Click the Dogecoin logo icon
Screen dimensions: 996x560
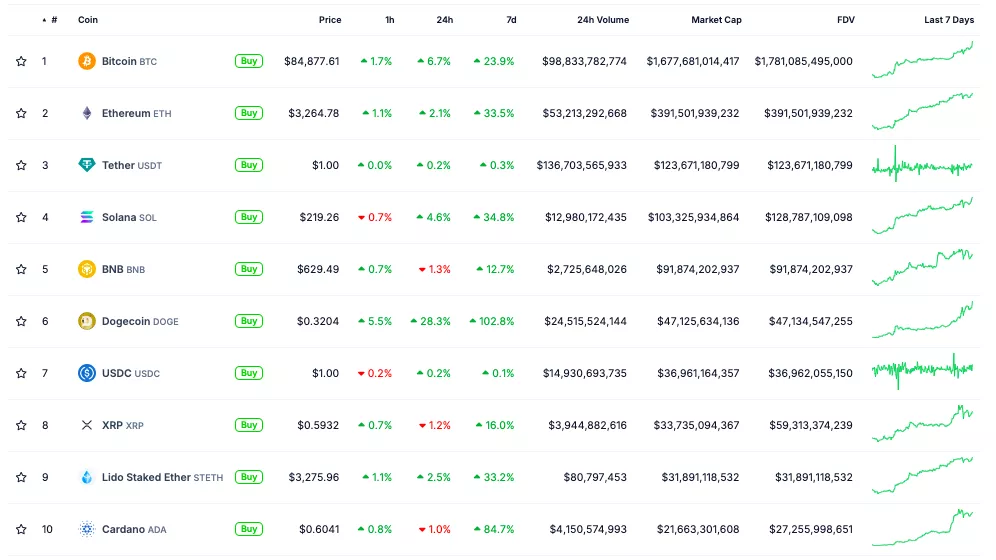coord(87,321)
